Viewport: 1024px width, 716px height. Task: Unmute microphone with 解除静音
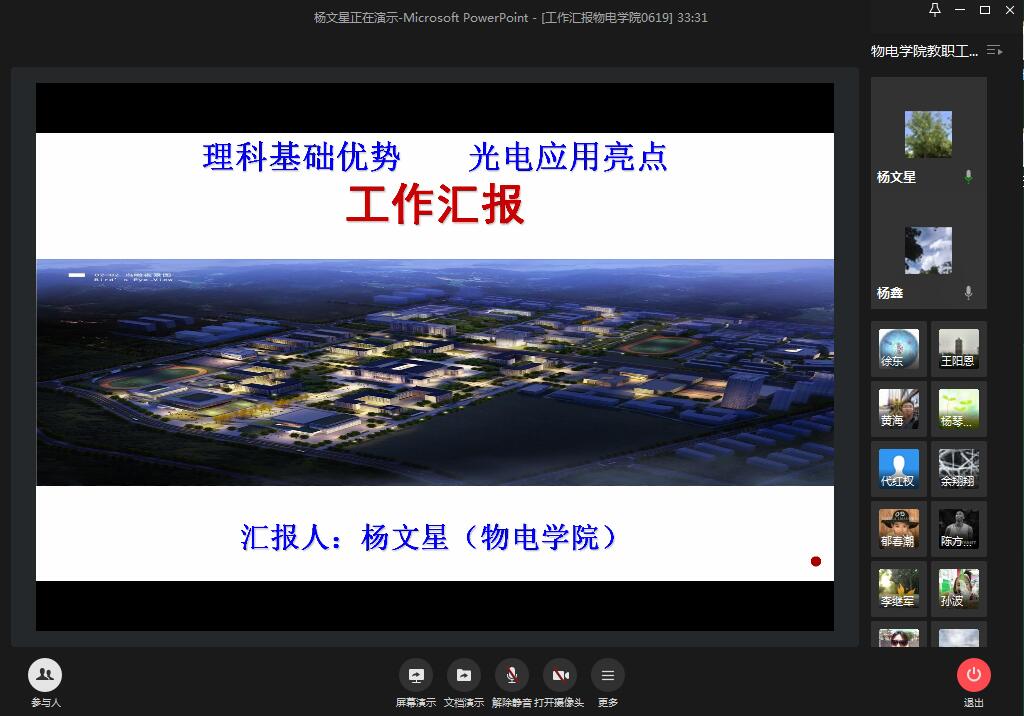pyautogui.click(x=511, y=676)
